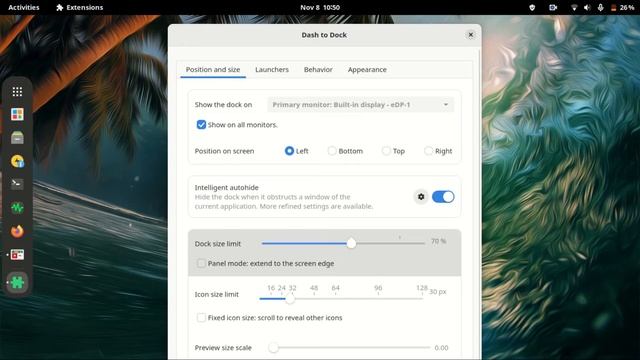This screenshot has height=360, width=640.
Task: Click the shield icon in top bar
Action: pyautogui.click(x=532, y=7)
